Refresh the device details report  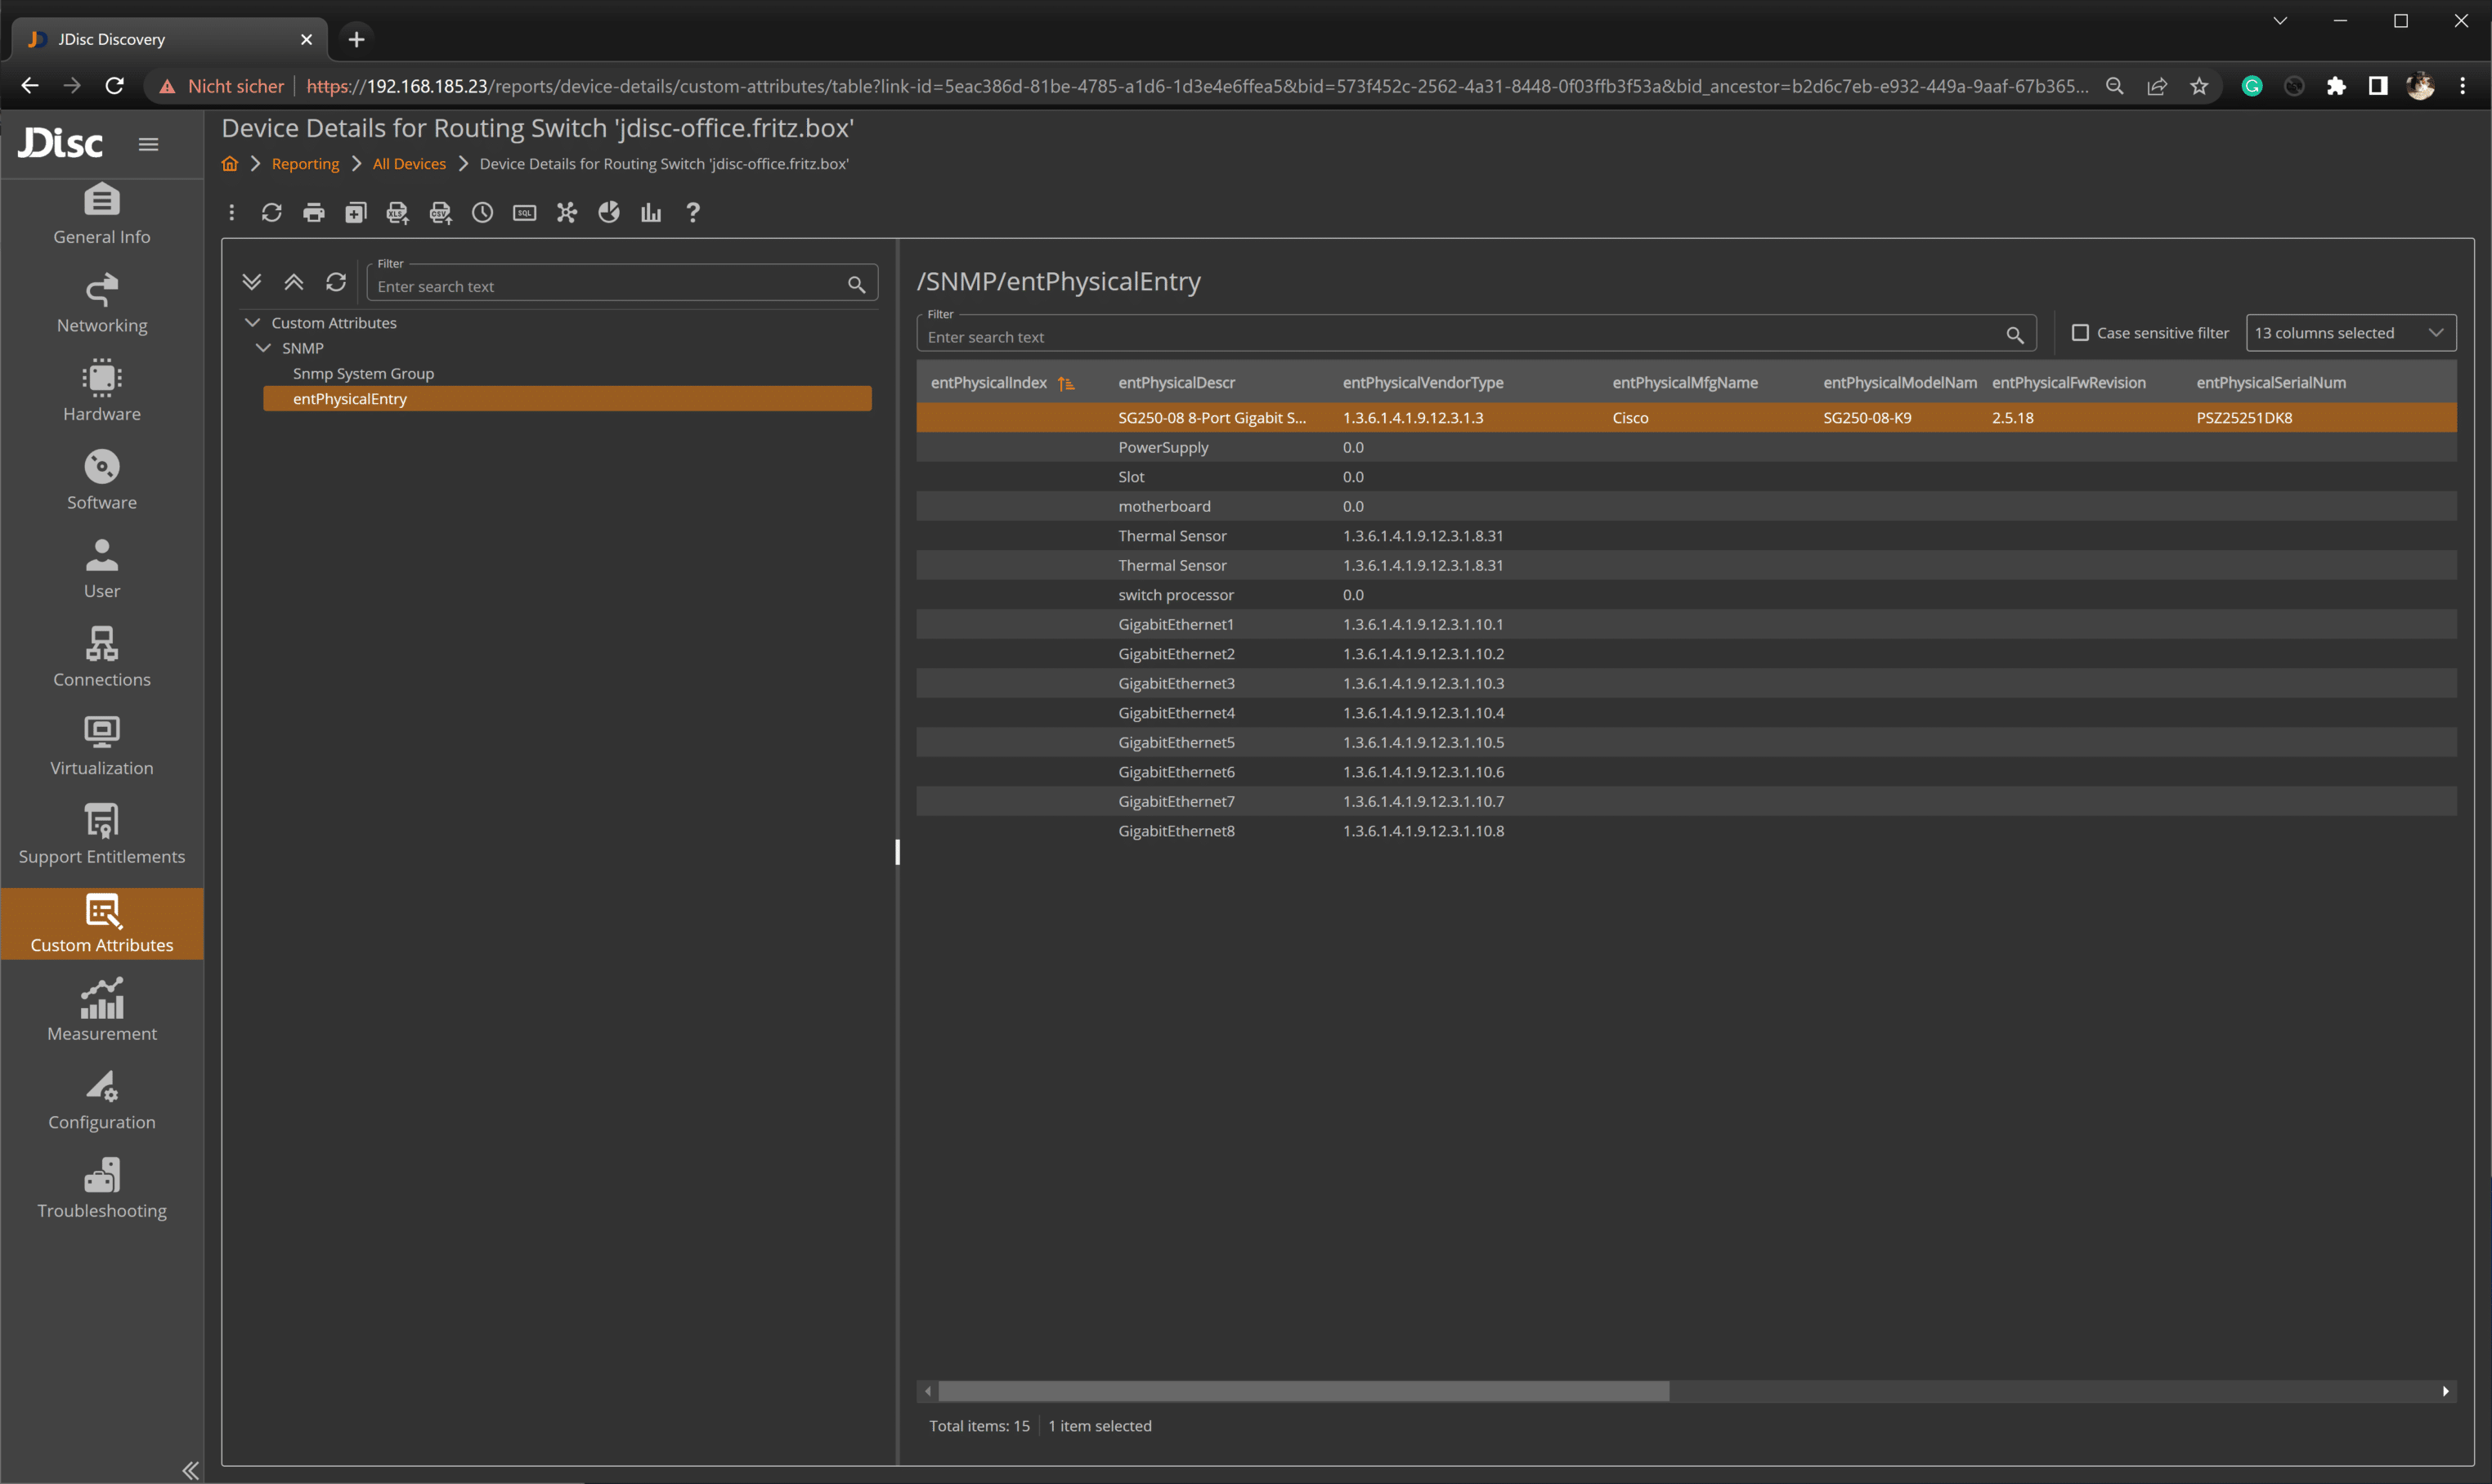(x=271, y=212)
